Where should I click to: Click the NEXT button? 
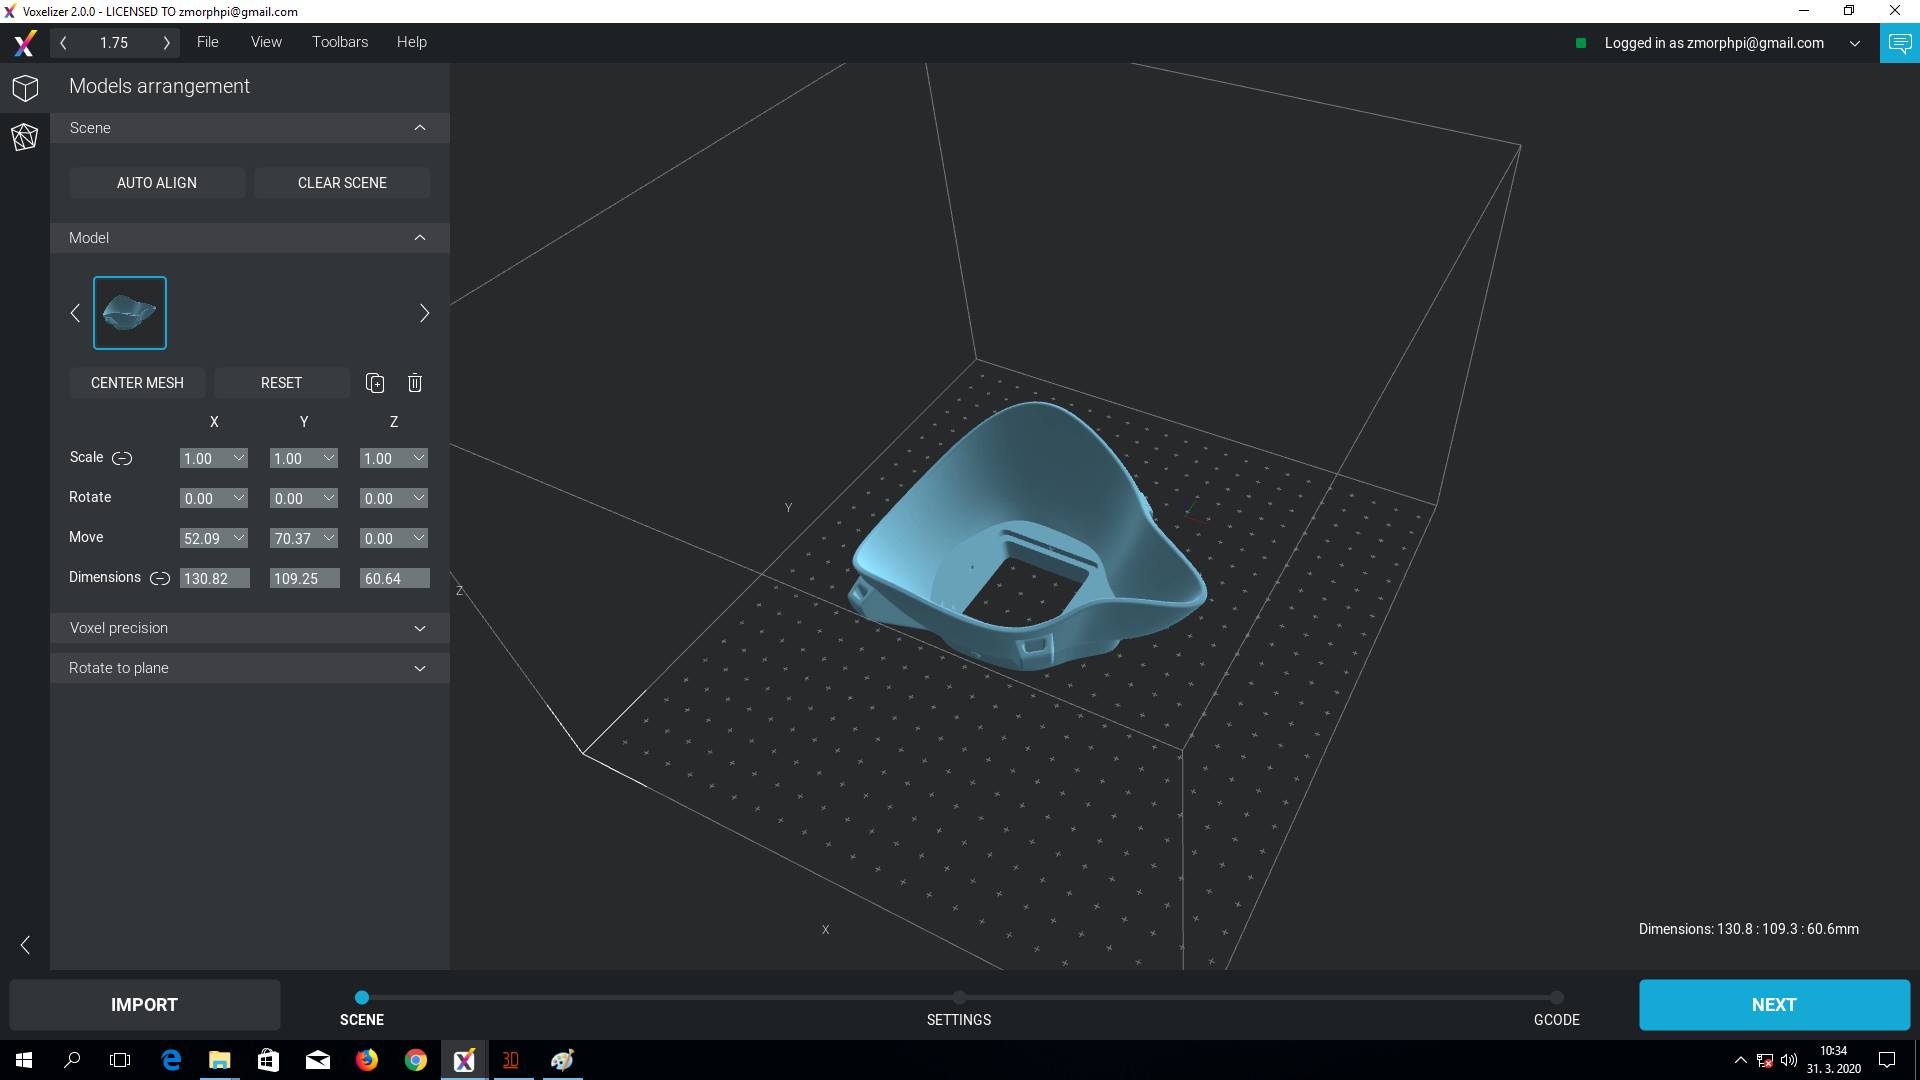(1773, 1005)
